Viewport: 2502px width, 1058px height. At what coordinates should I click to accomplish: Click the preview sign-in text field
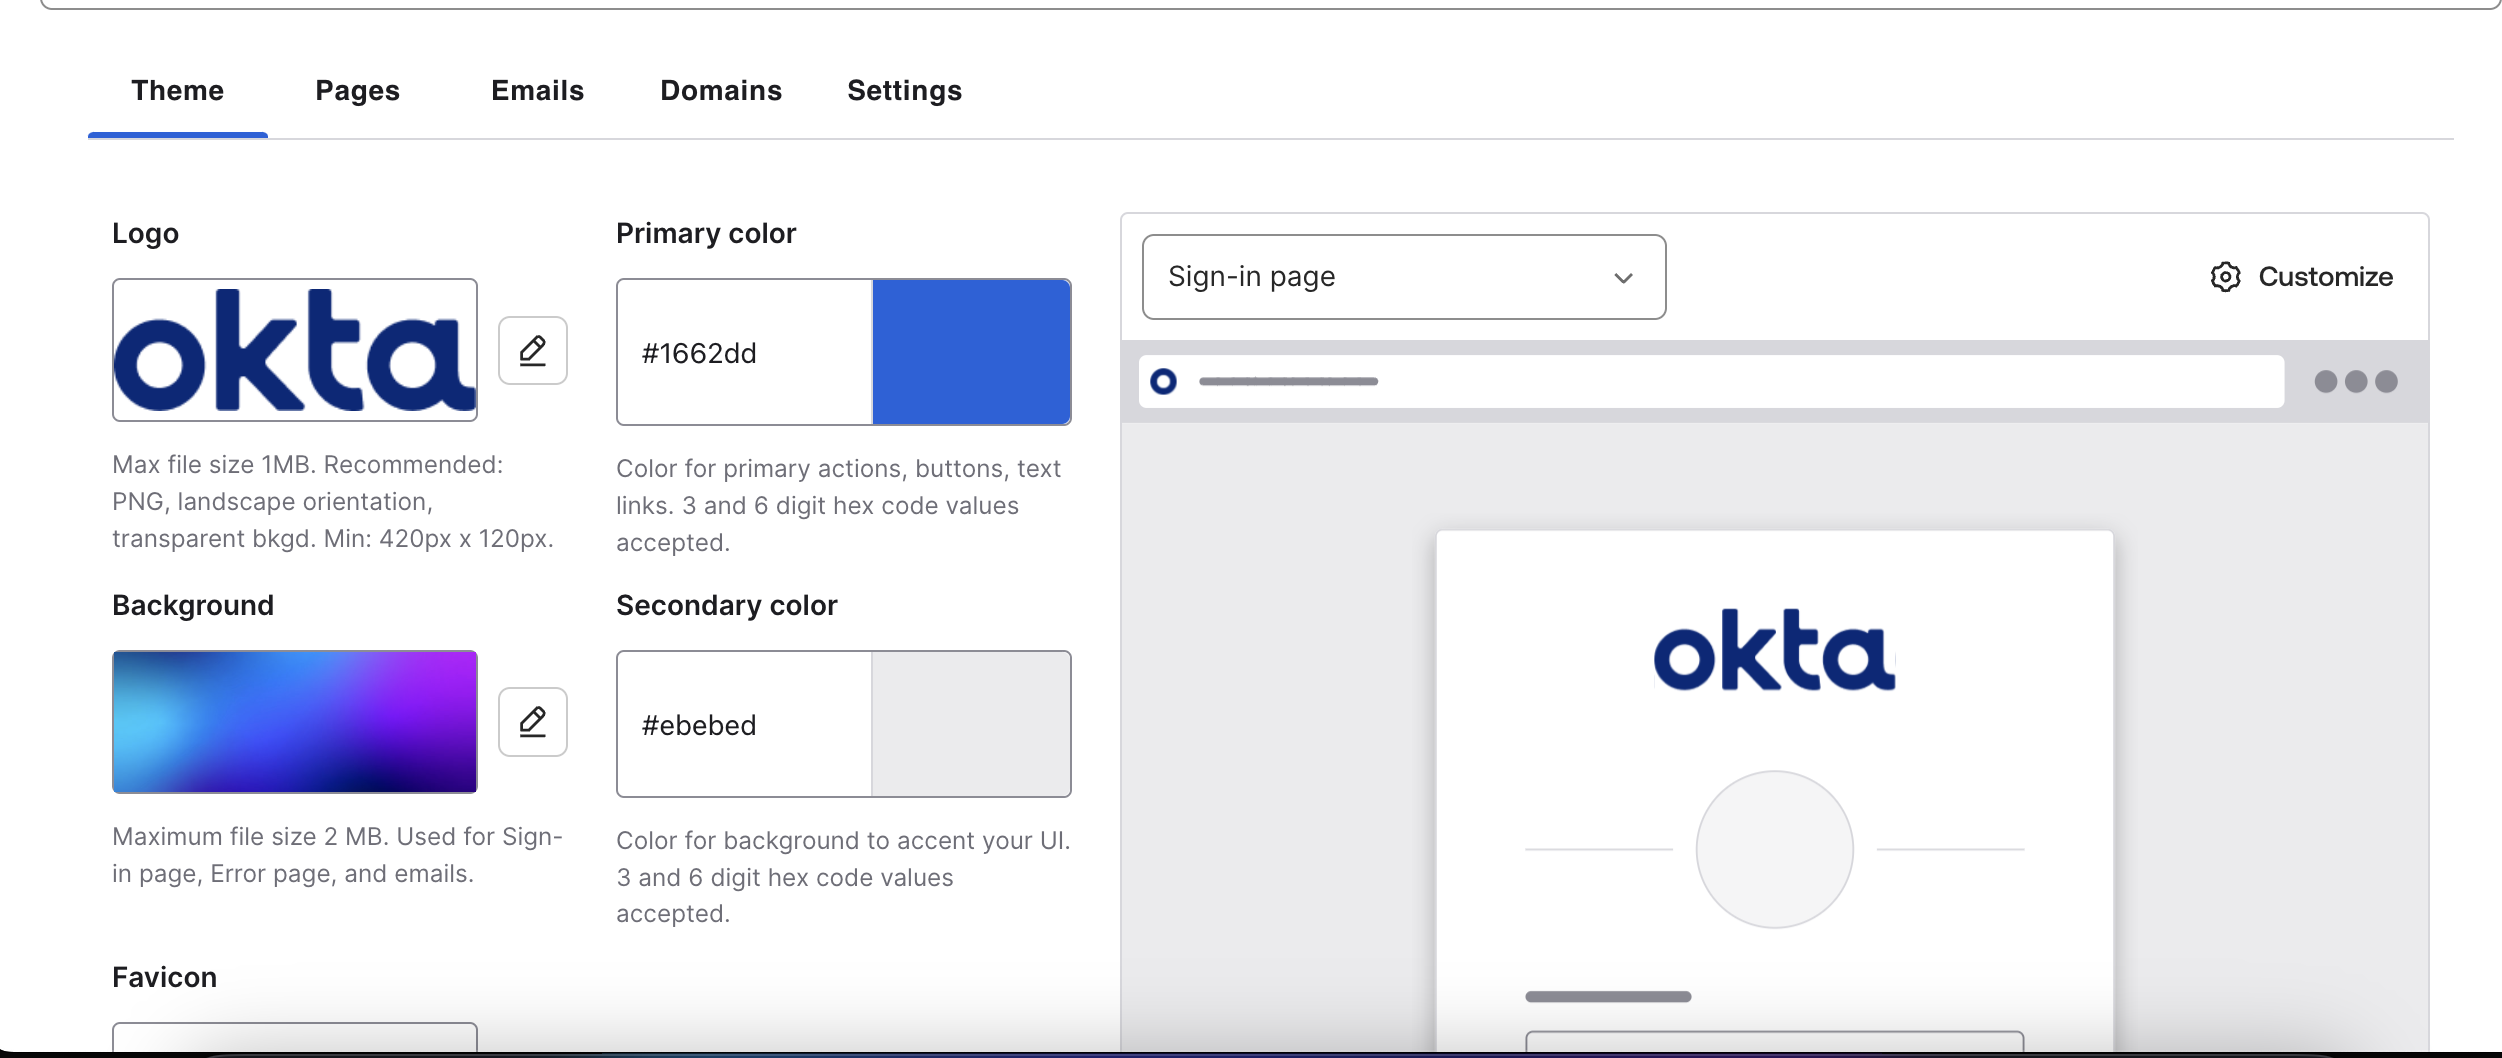coord(1774,1042)
